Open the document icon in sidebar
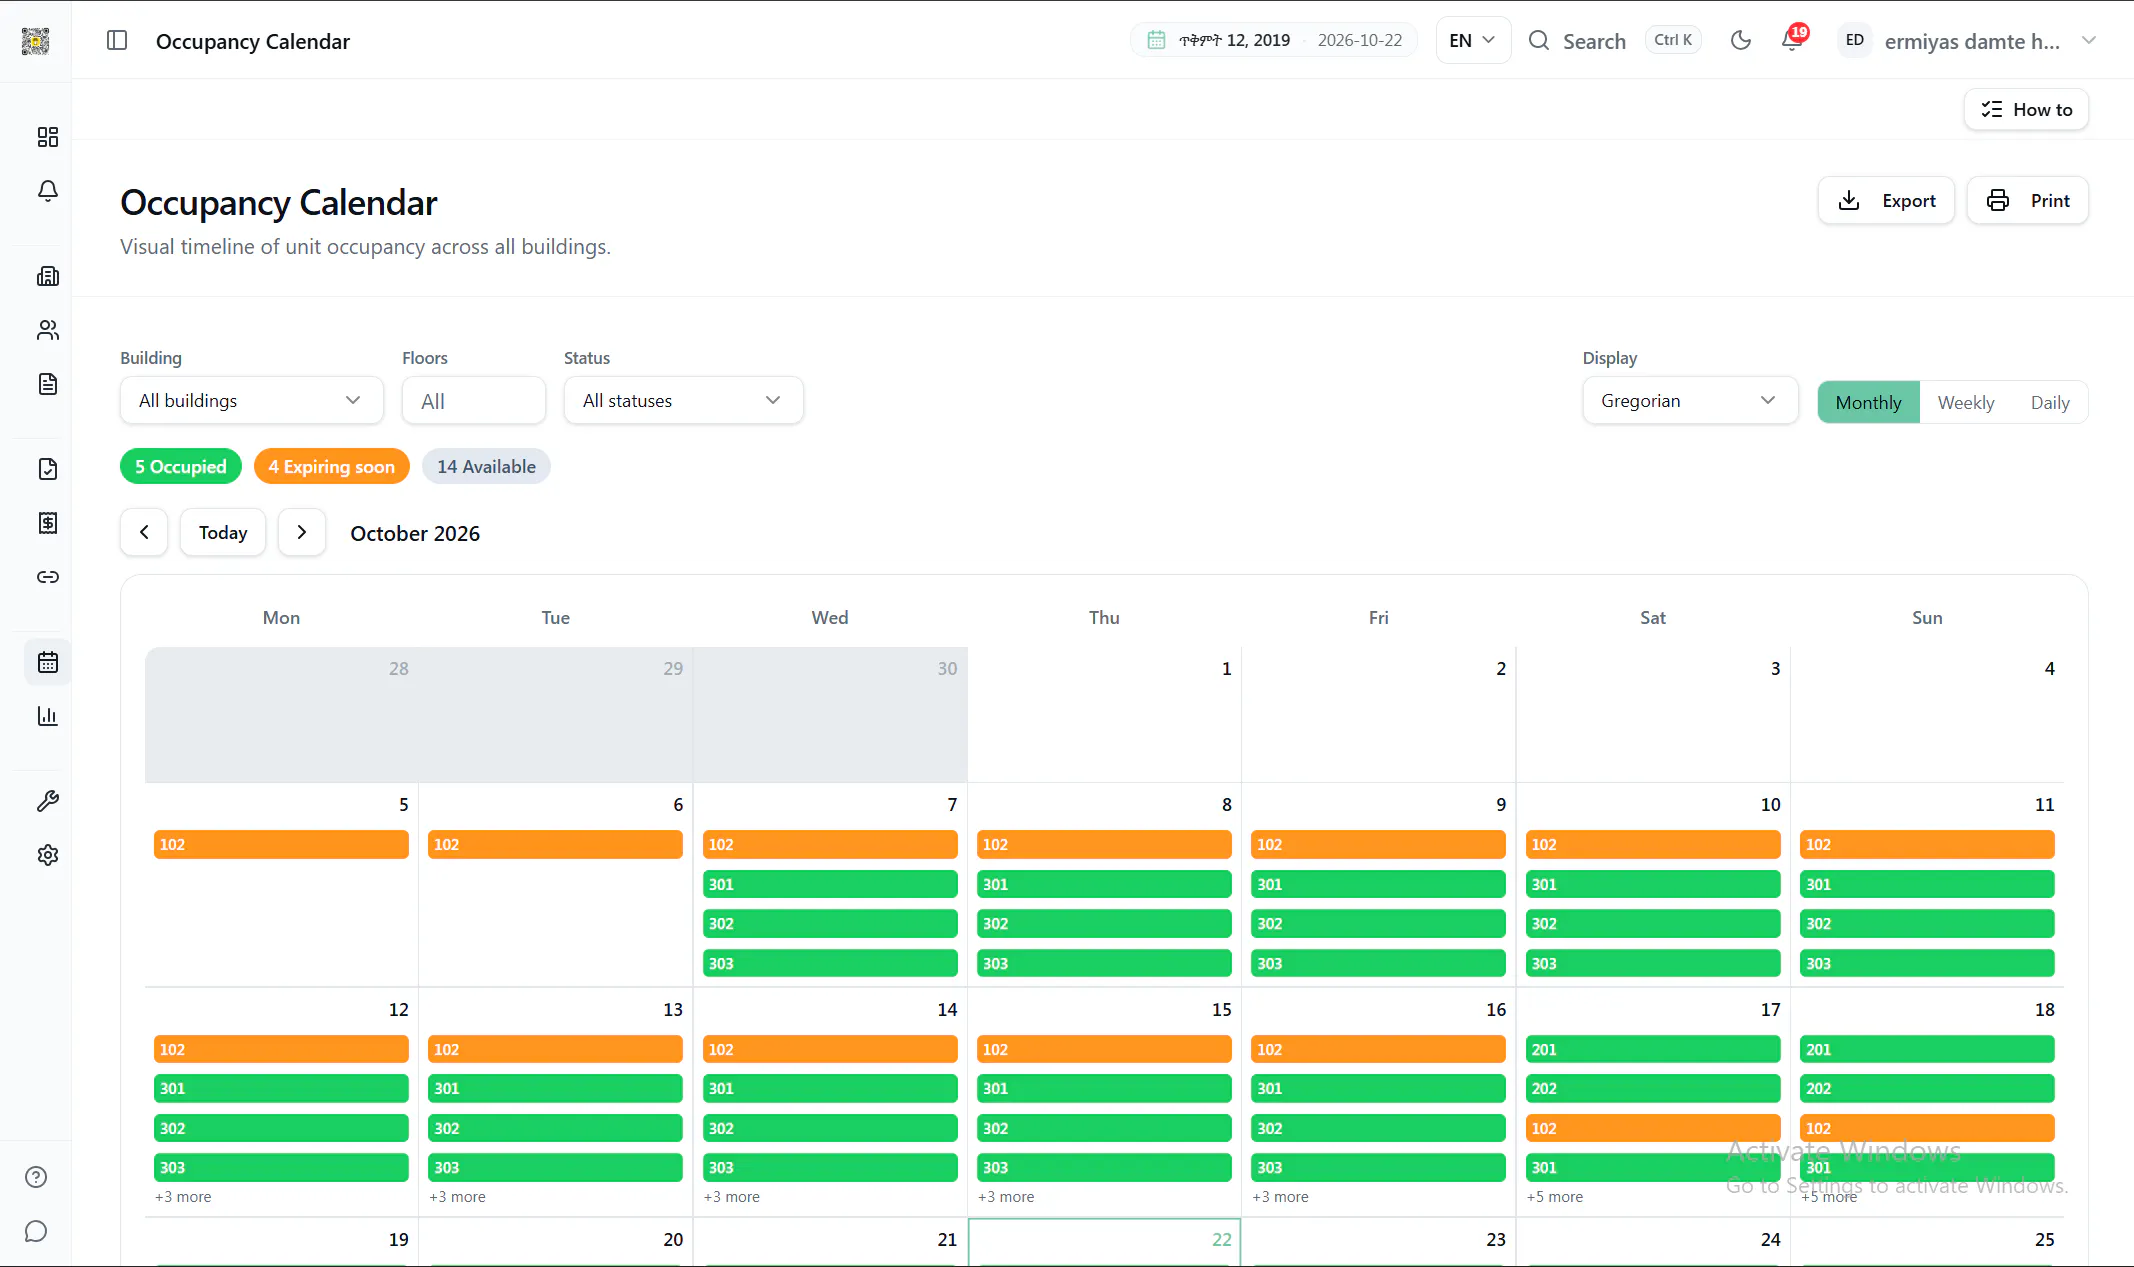Viewport: 2134px width, 1267px height. [x=47, y=384]
